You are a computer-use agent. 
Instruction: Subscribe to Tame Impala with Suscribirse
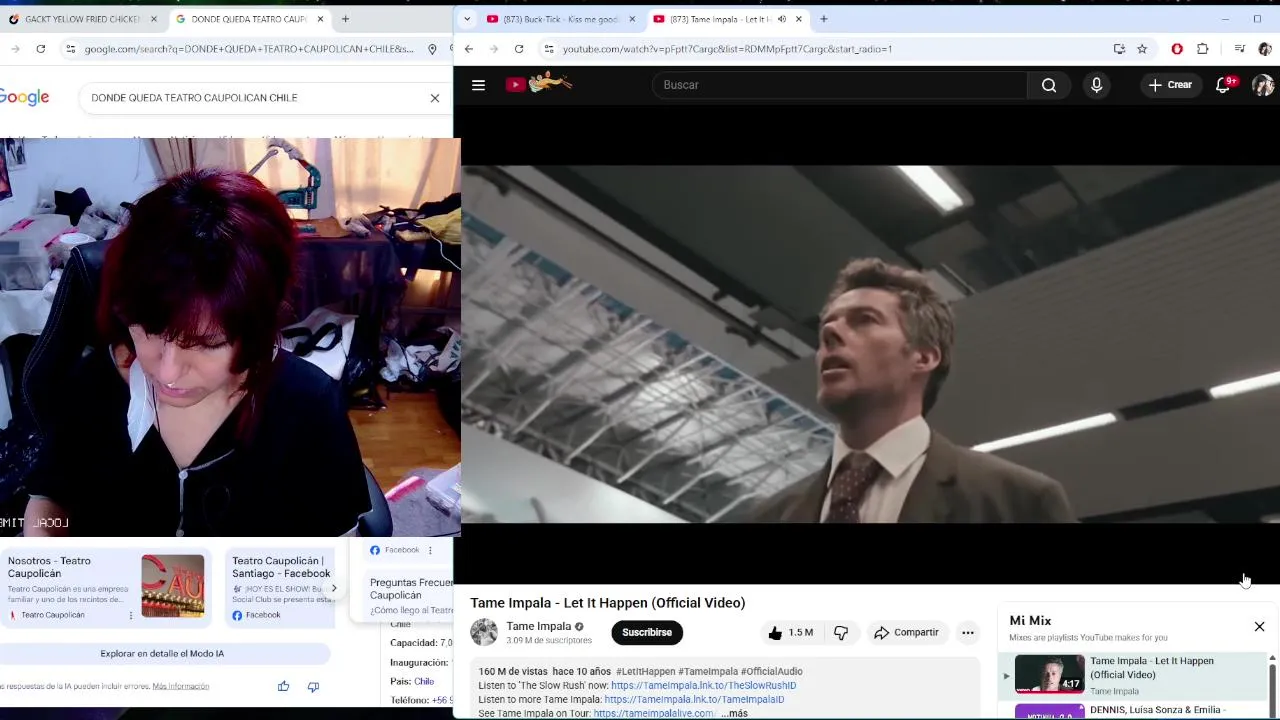pos(647,632)
